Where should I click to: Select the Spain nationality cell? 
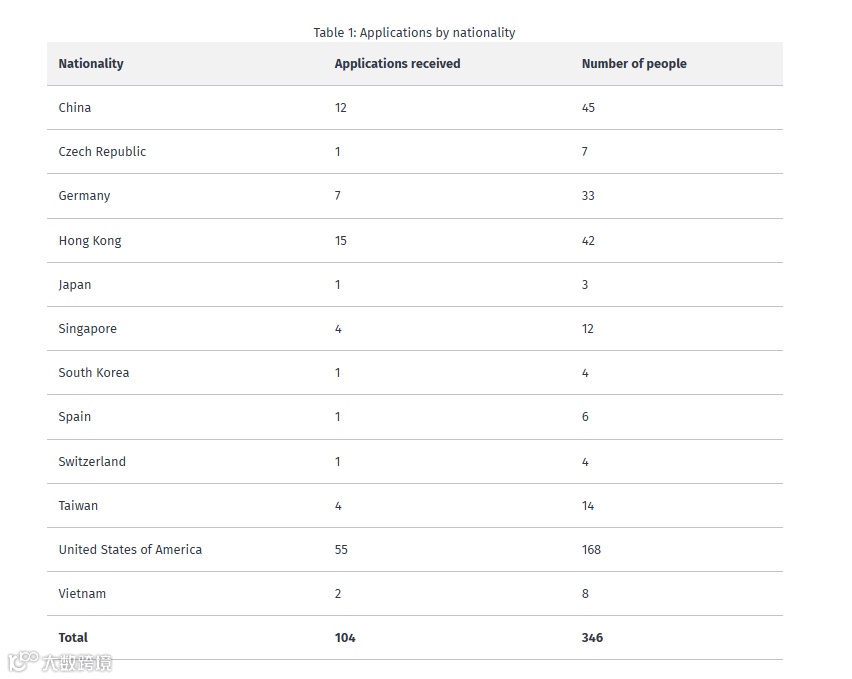tap(75, 417)
